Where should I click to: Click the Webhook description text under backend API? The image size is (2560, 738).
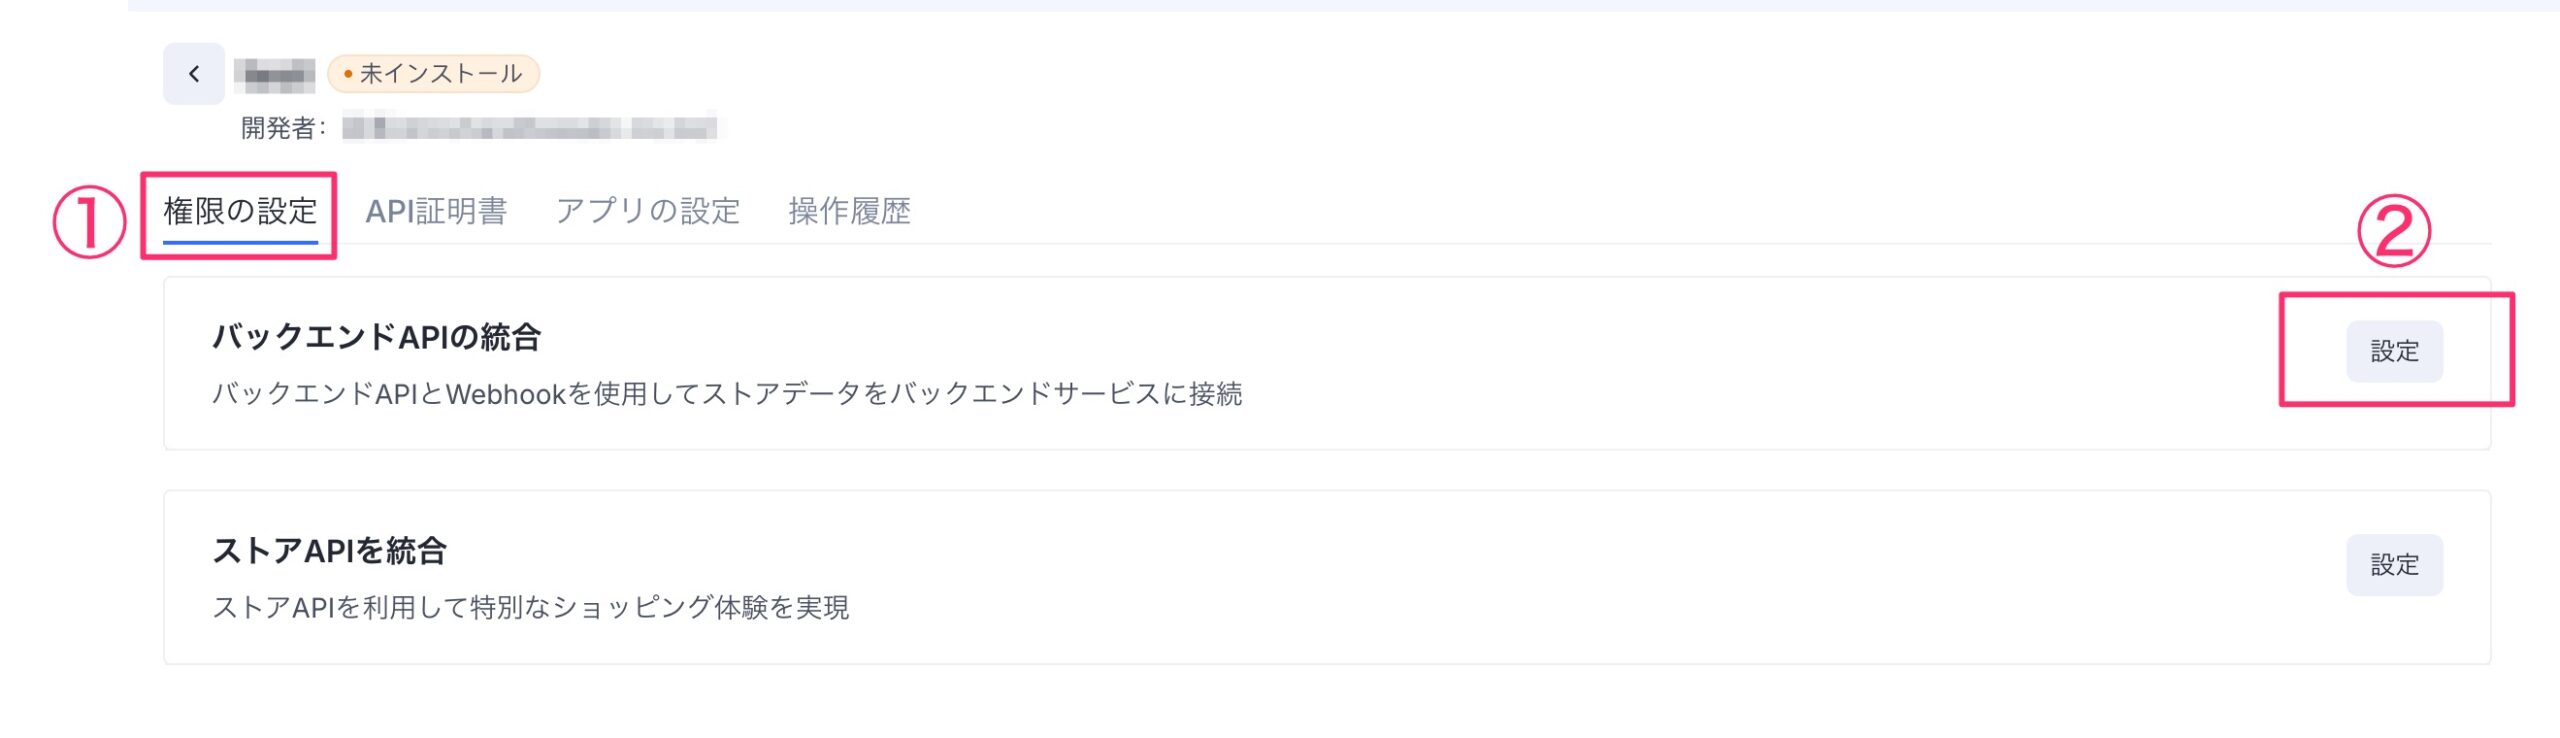point(727,394)
